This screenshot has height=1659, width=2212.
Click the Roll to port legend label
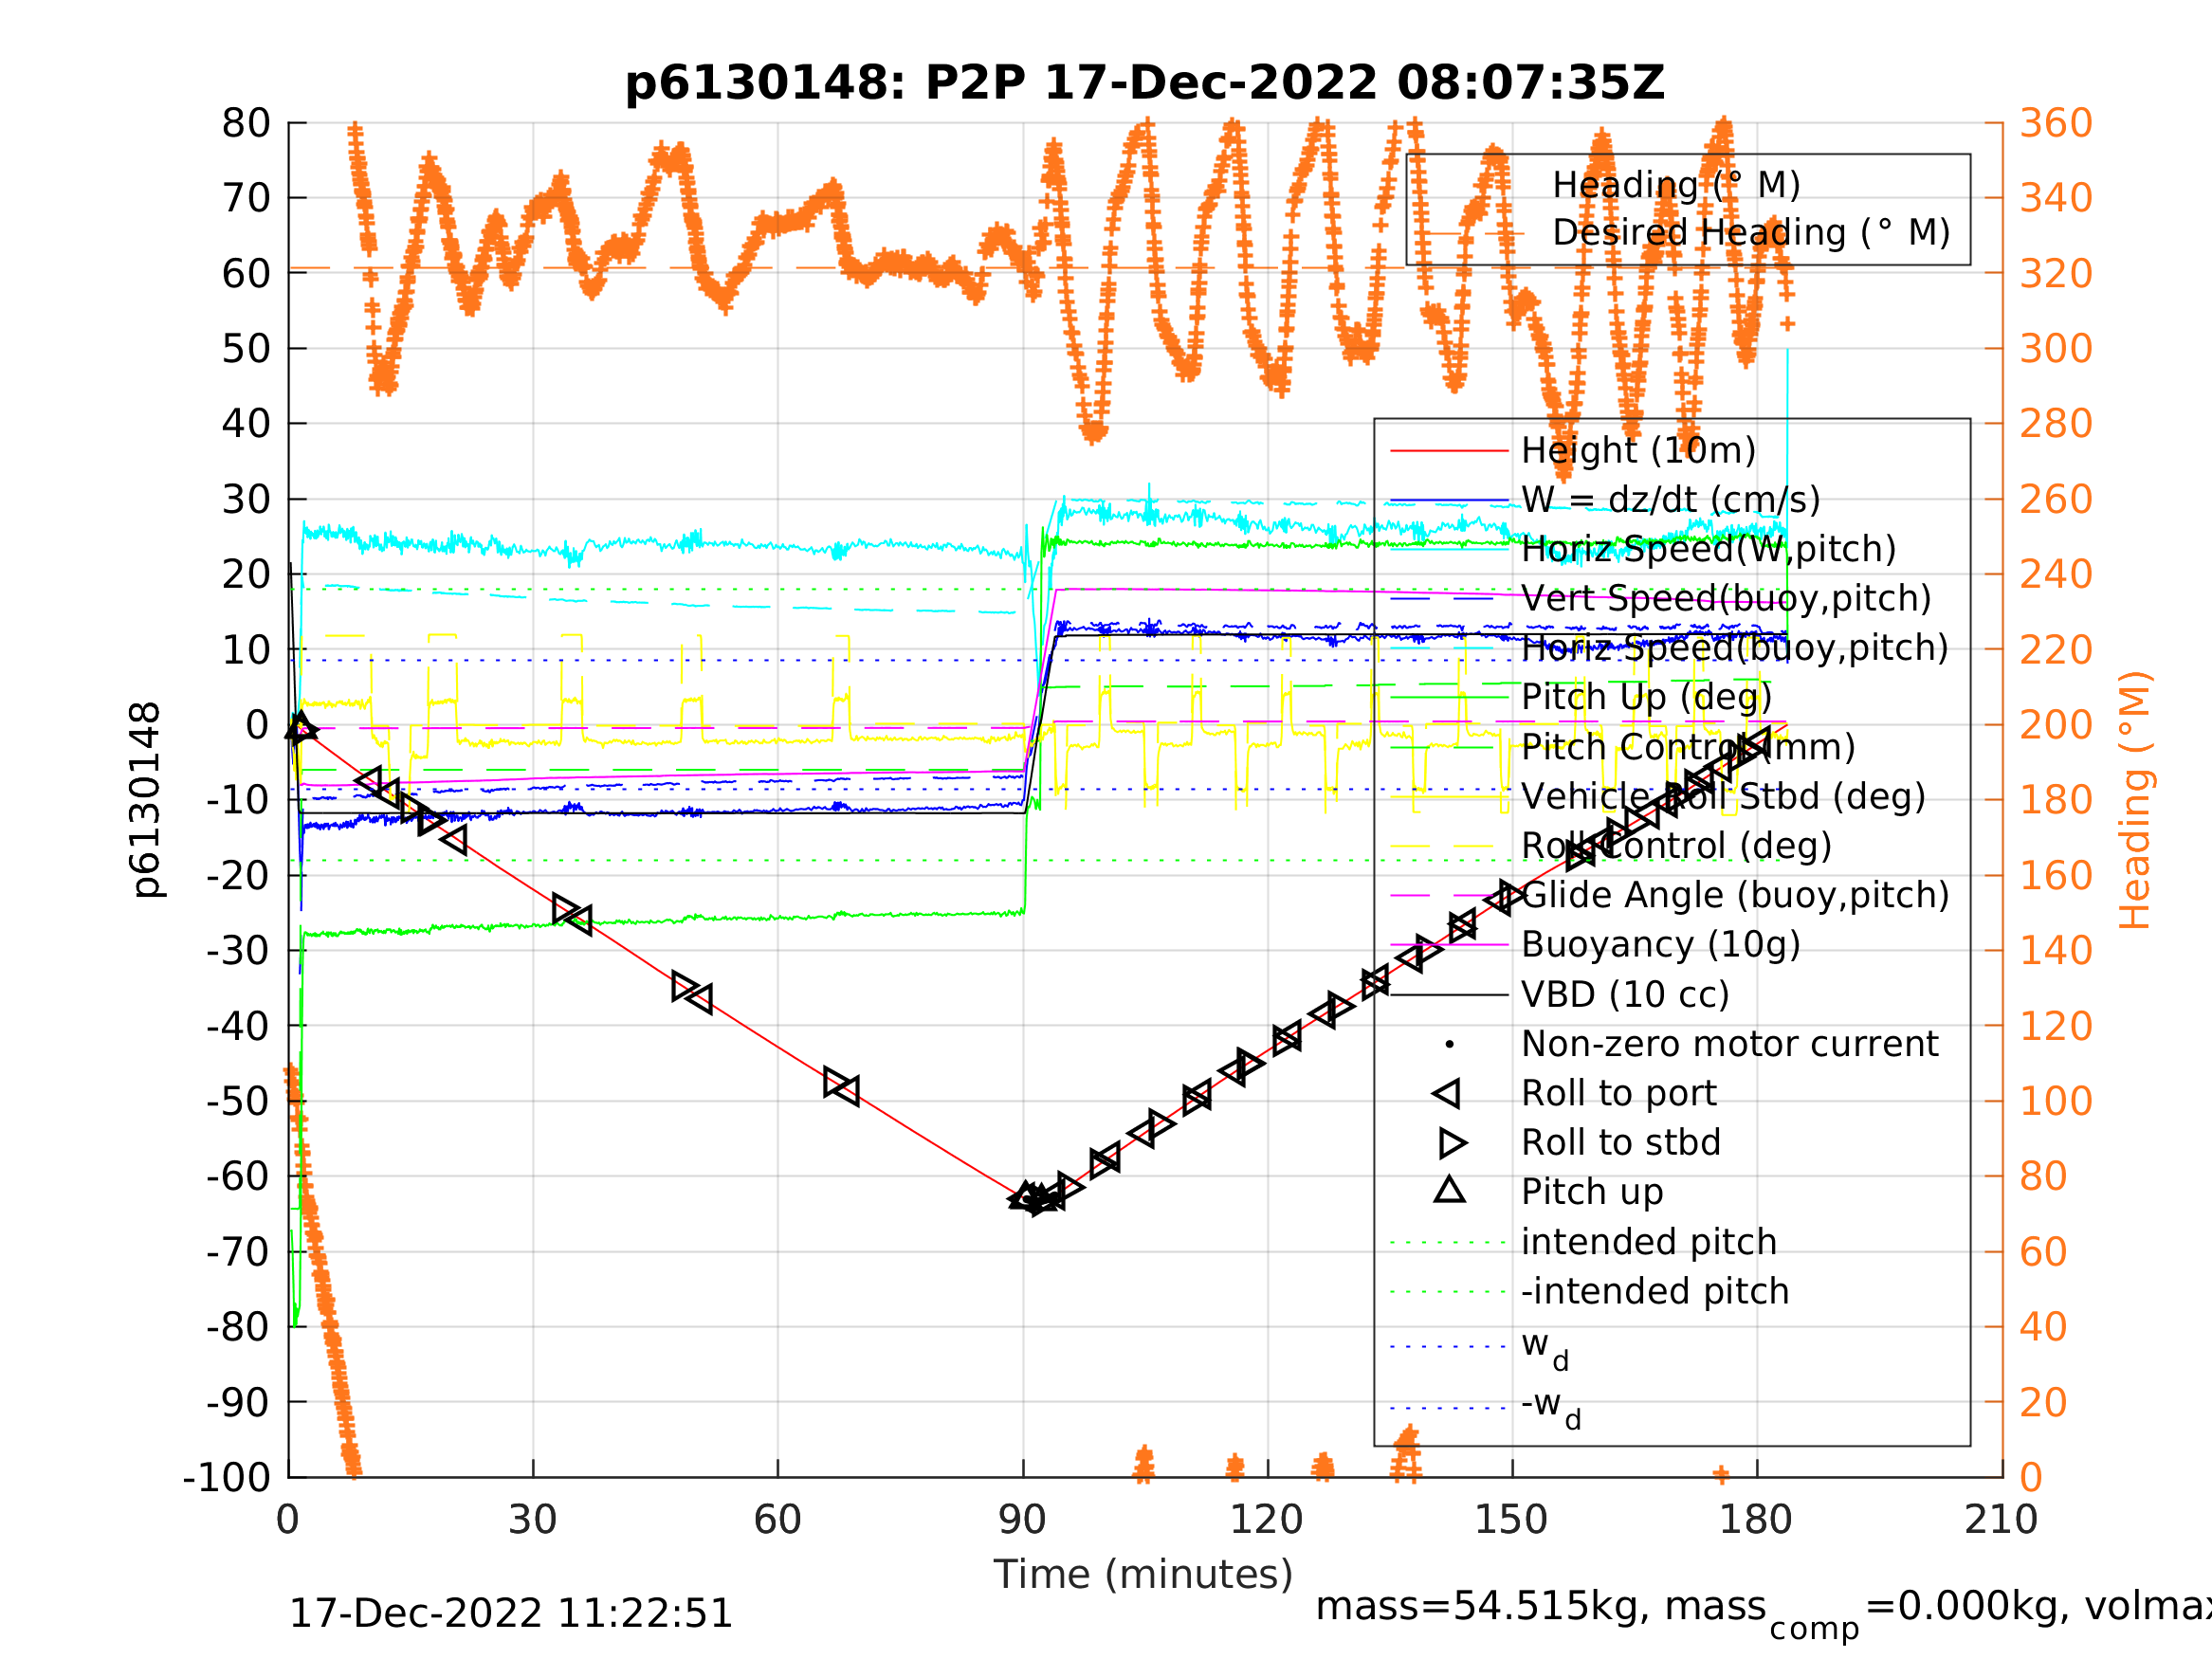tap(1618, 1093)
